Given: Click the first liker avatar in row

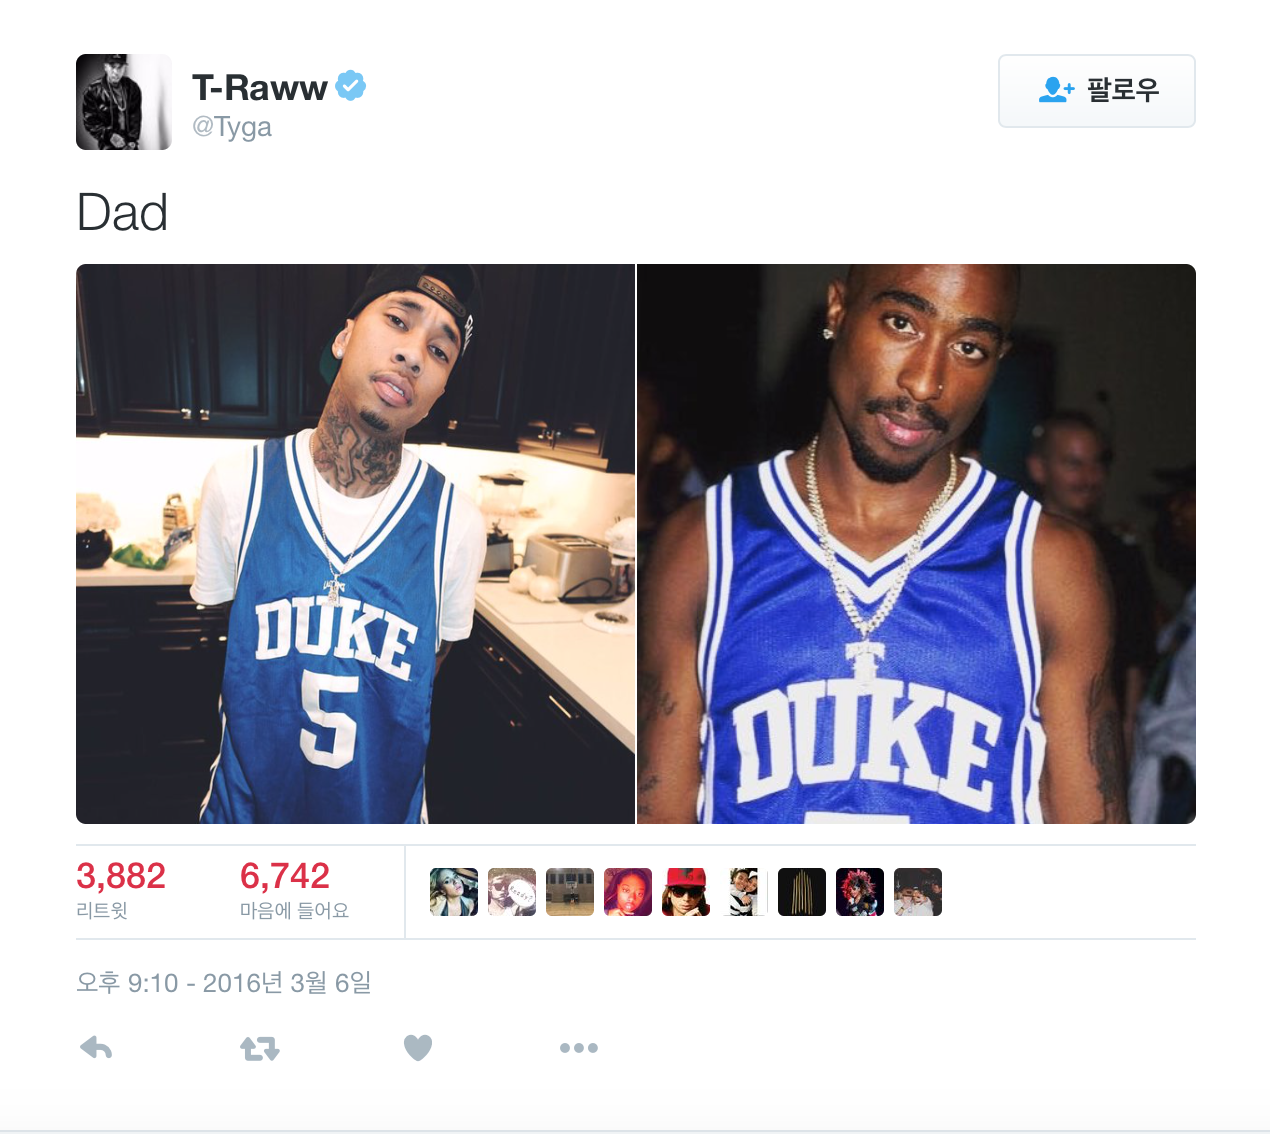Looking at the screenshot, I should [454, 892].
